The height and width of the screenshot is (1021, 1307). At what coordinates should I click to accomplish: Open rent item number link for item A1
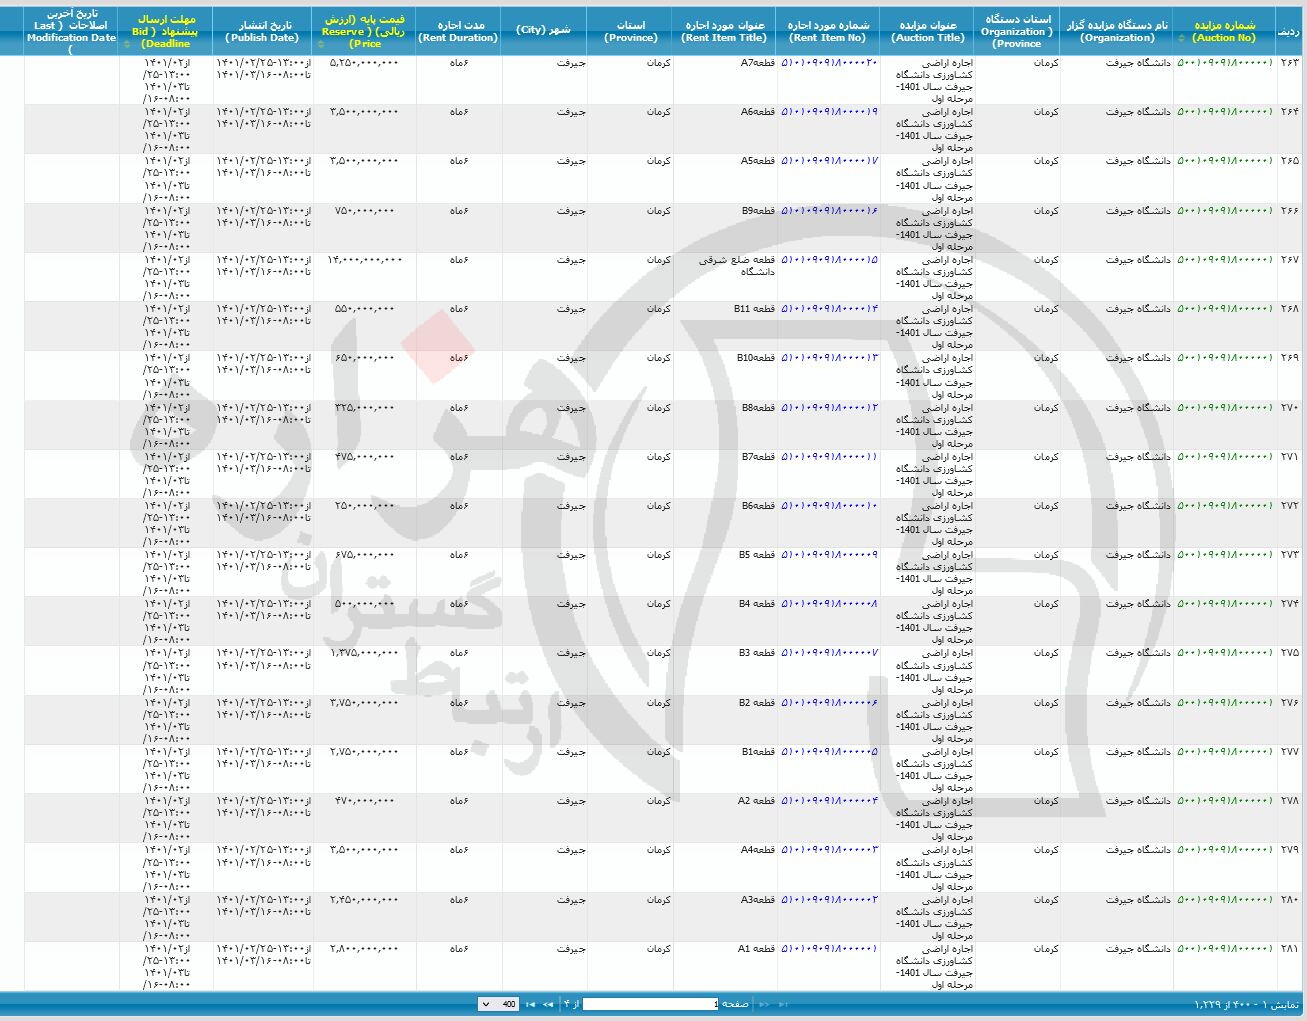tap(828, 948)
